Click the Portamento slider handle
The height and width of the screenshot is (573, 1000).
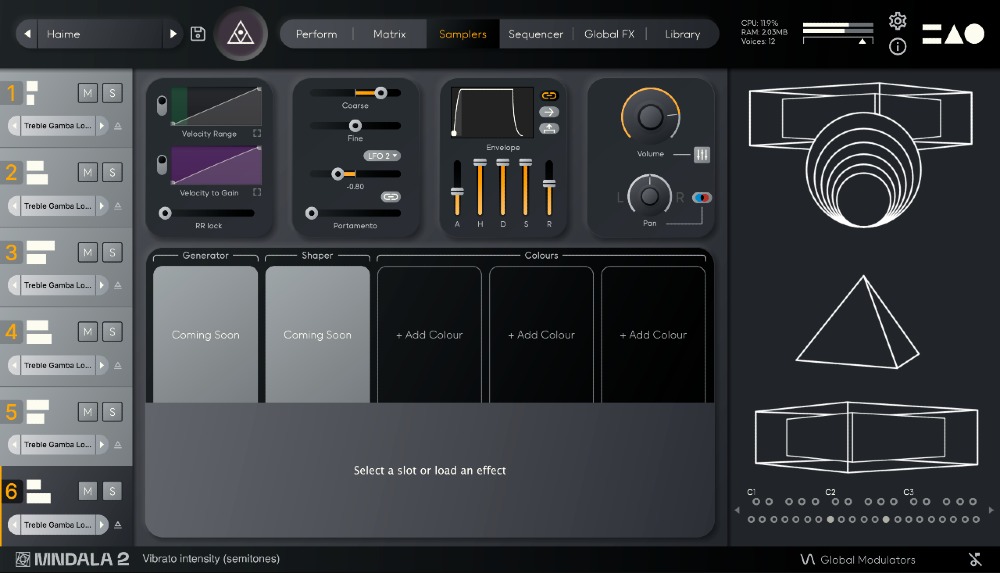[312, 213]
